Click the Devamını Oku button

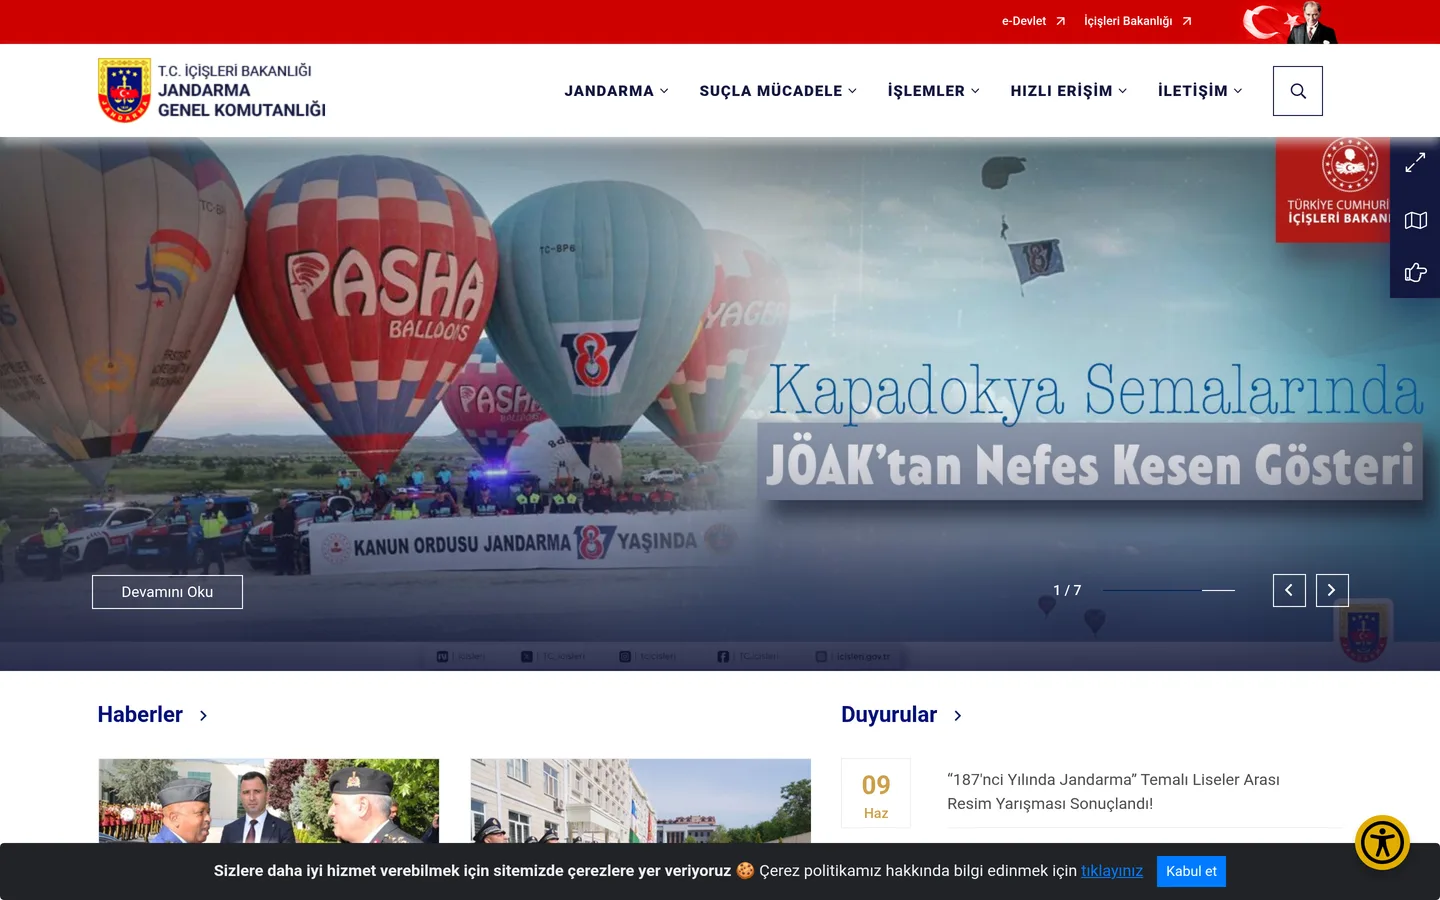[x=167, y=592]
